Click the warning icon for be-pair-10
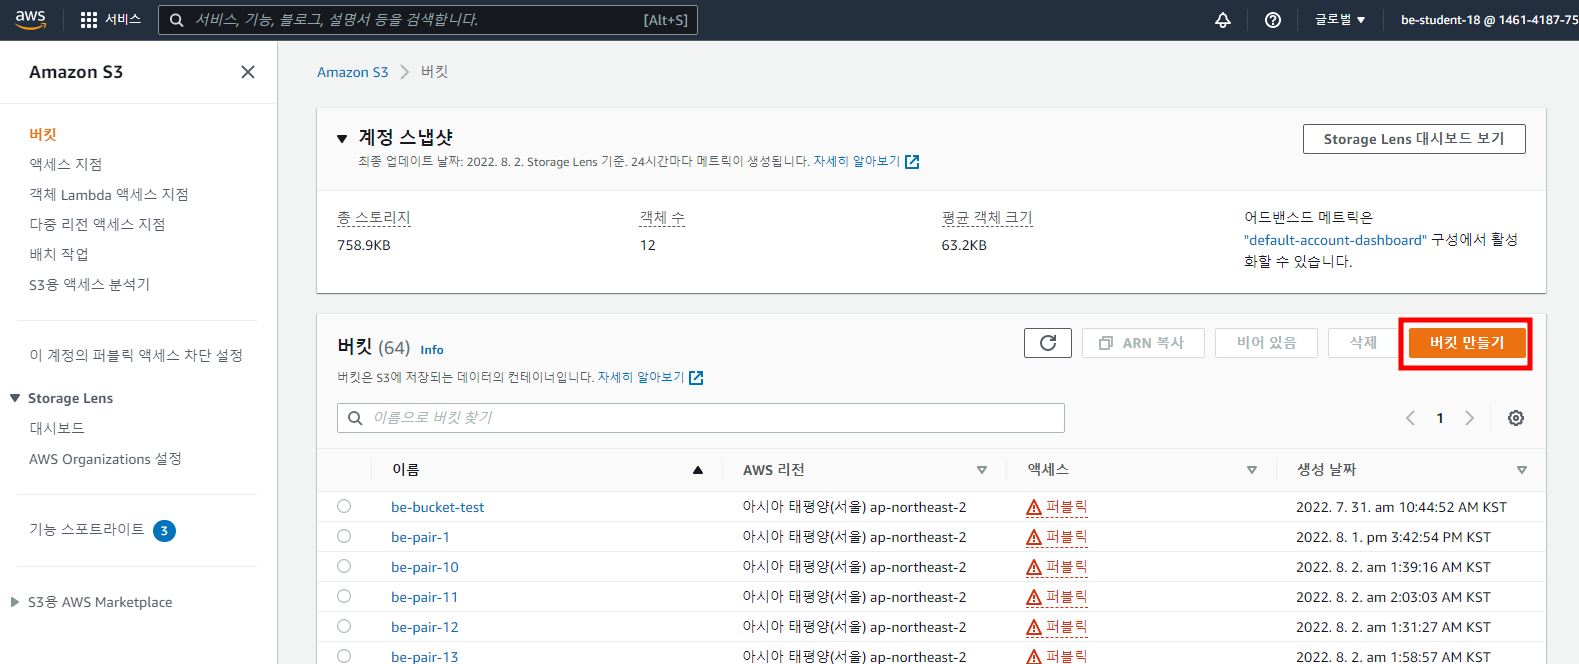Image resolution: width=1579 pixels, height=664 pixels. 1034,568
